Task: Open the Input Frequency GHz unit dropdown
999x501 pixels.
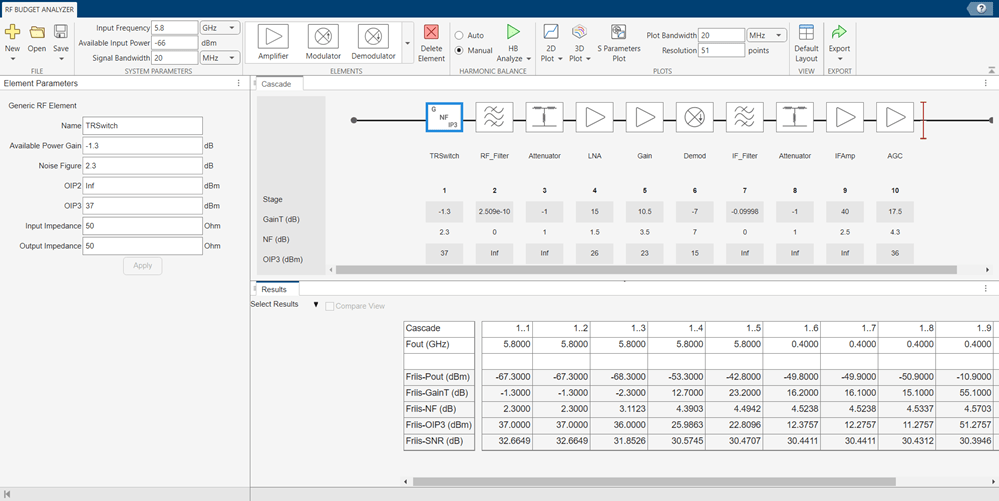Action: pos(219,28)
